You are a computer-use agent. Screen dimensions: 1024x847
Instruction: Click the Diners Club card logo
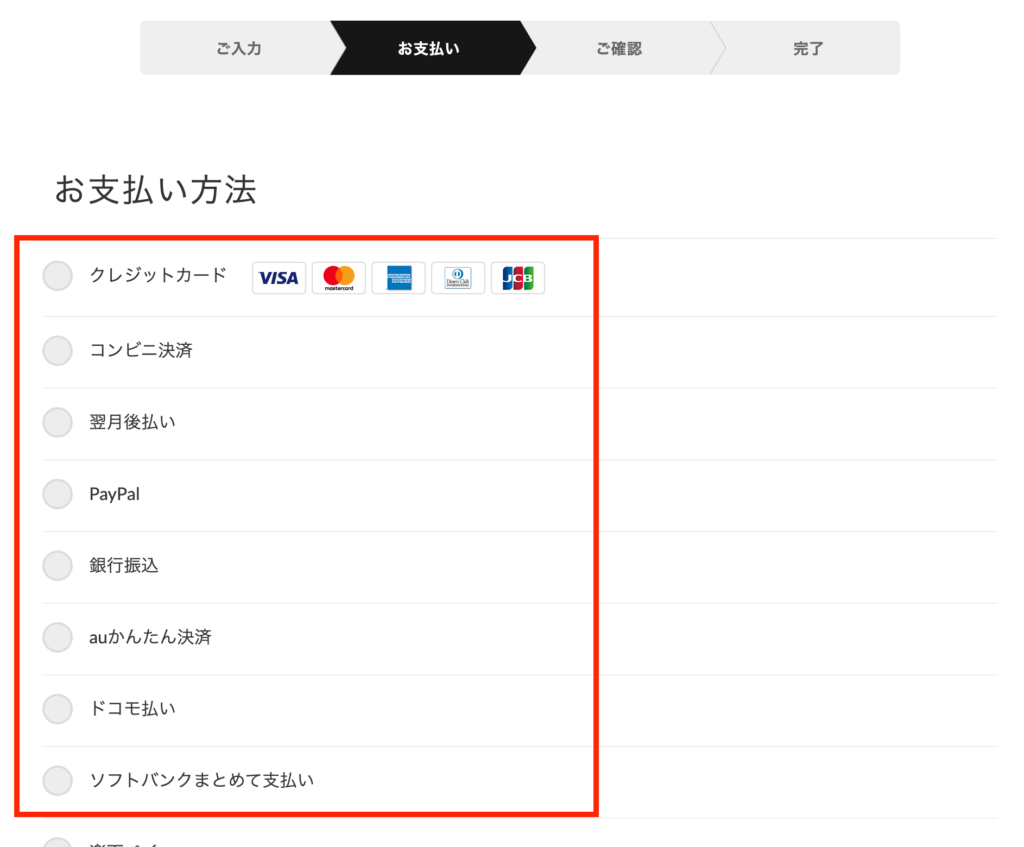pyautogui.click(x=458, y=278)
